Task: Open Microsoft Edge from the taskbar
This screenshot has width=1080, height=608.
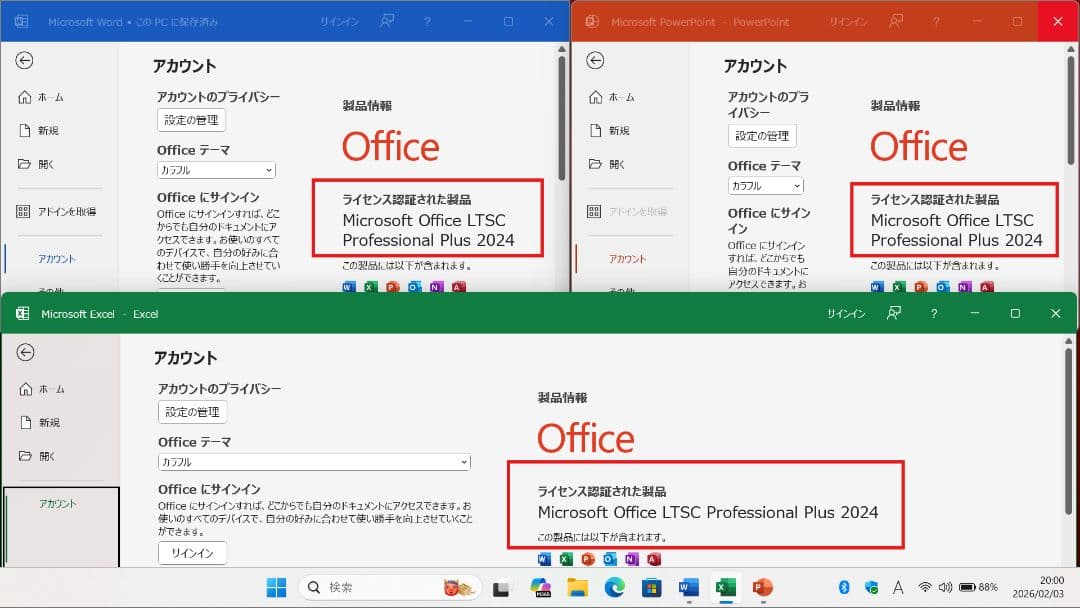Action: (x=614, y=587)
